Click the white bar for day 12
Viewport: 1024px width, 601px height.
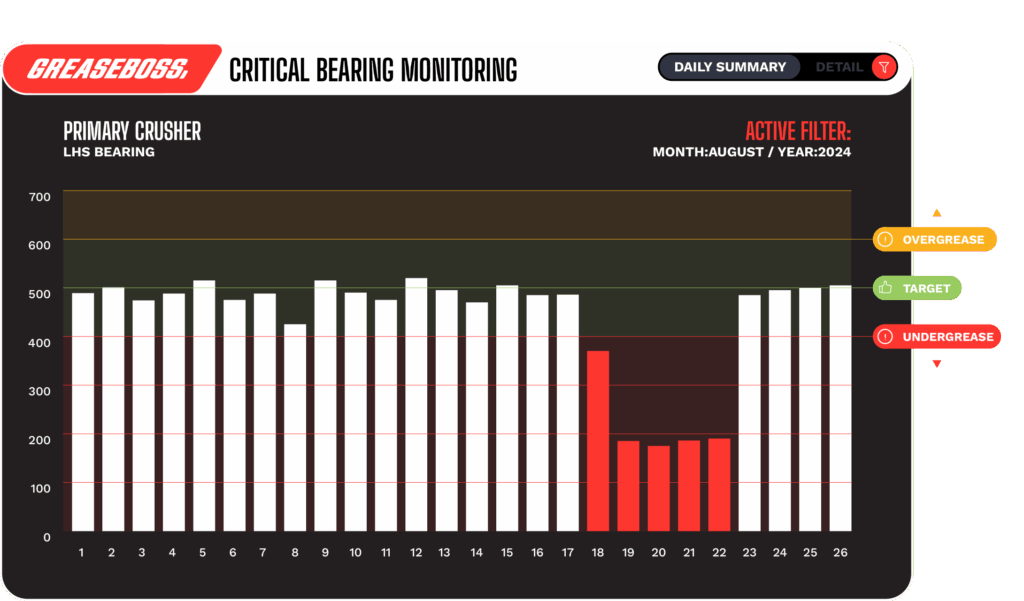[x=416, y=404]
